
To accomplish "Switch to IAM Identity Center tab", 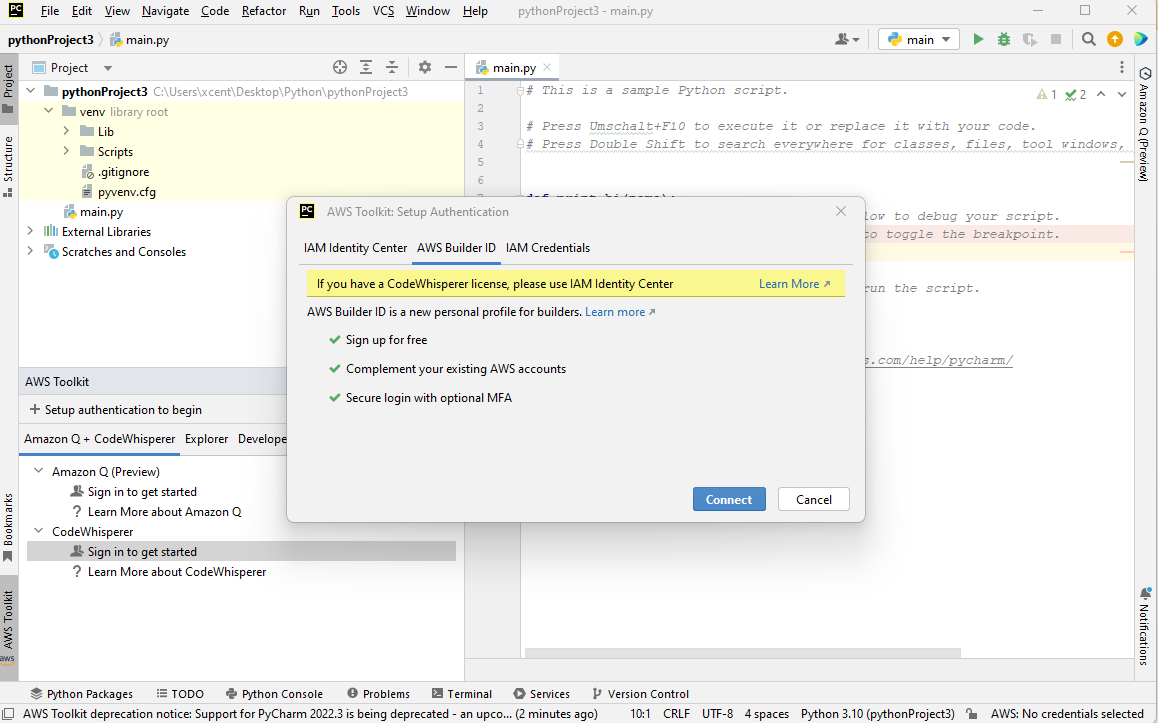I will point(355,248).
